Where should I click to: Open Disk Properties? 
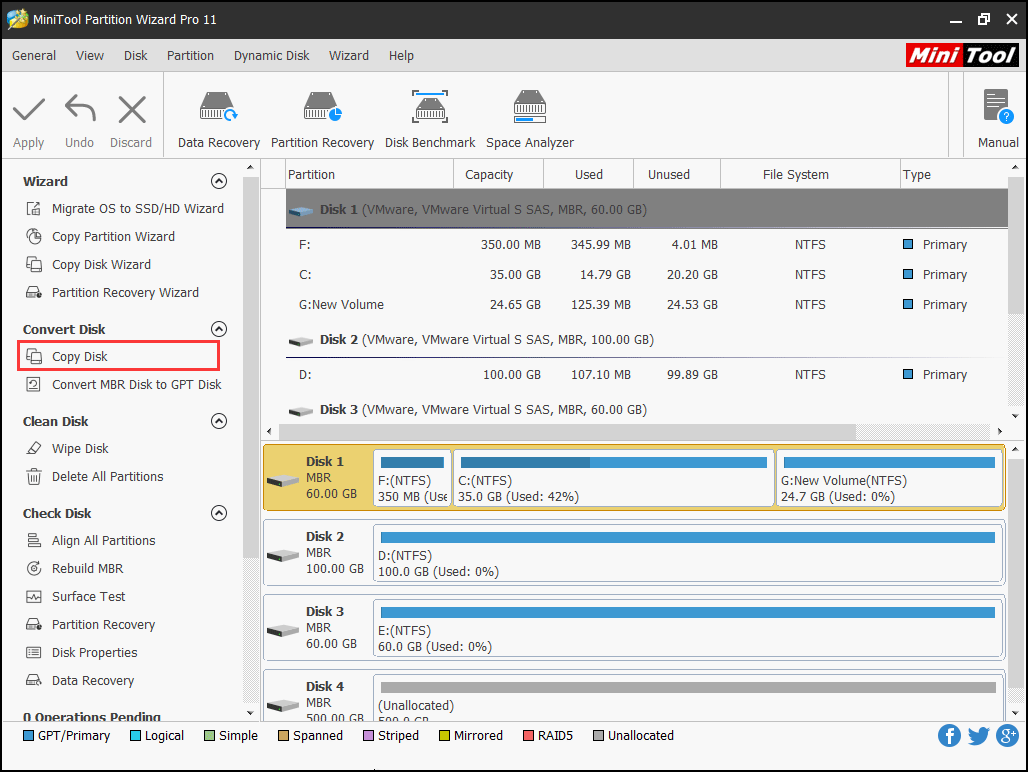tap(81, 653)
